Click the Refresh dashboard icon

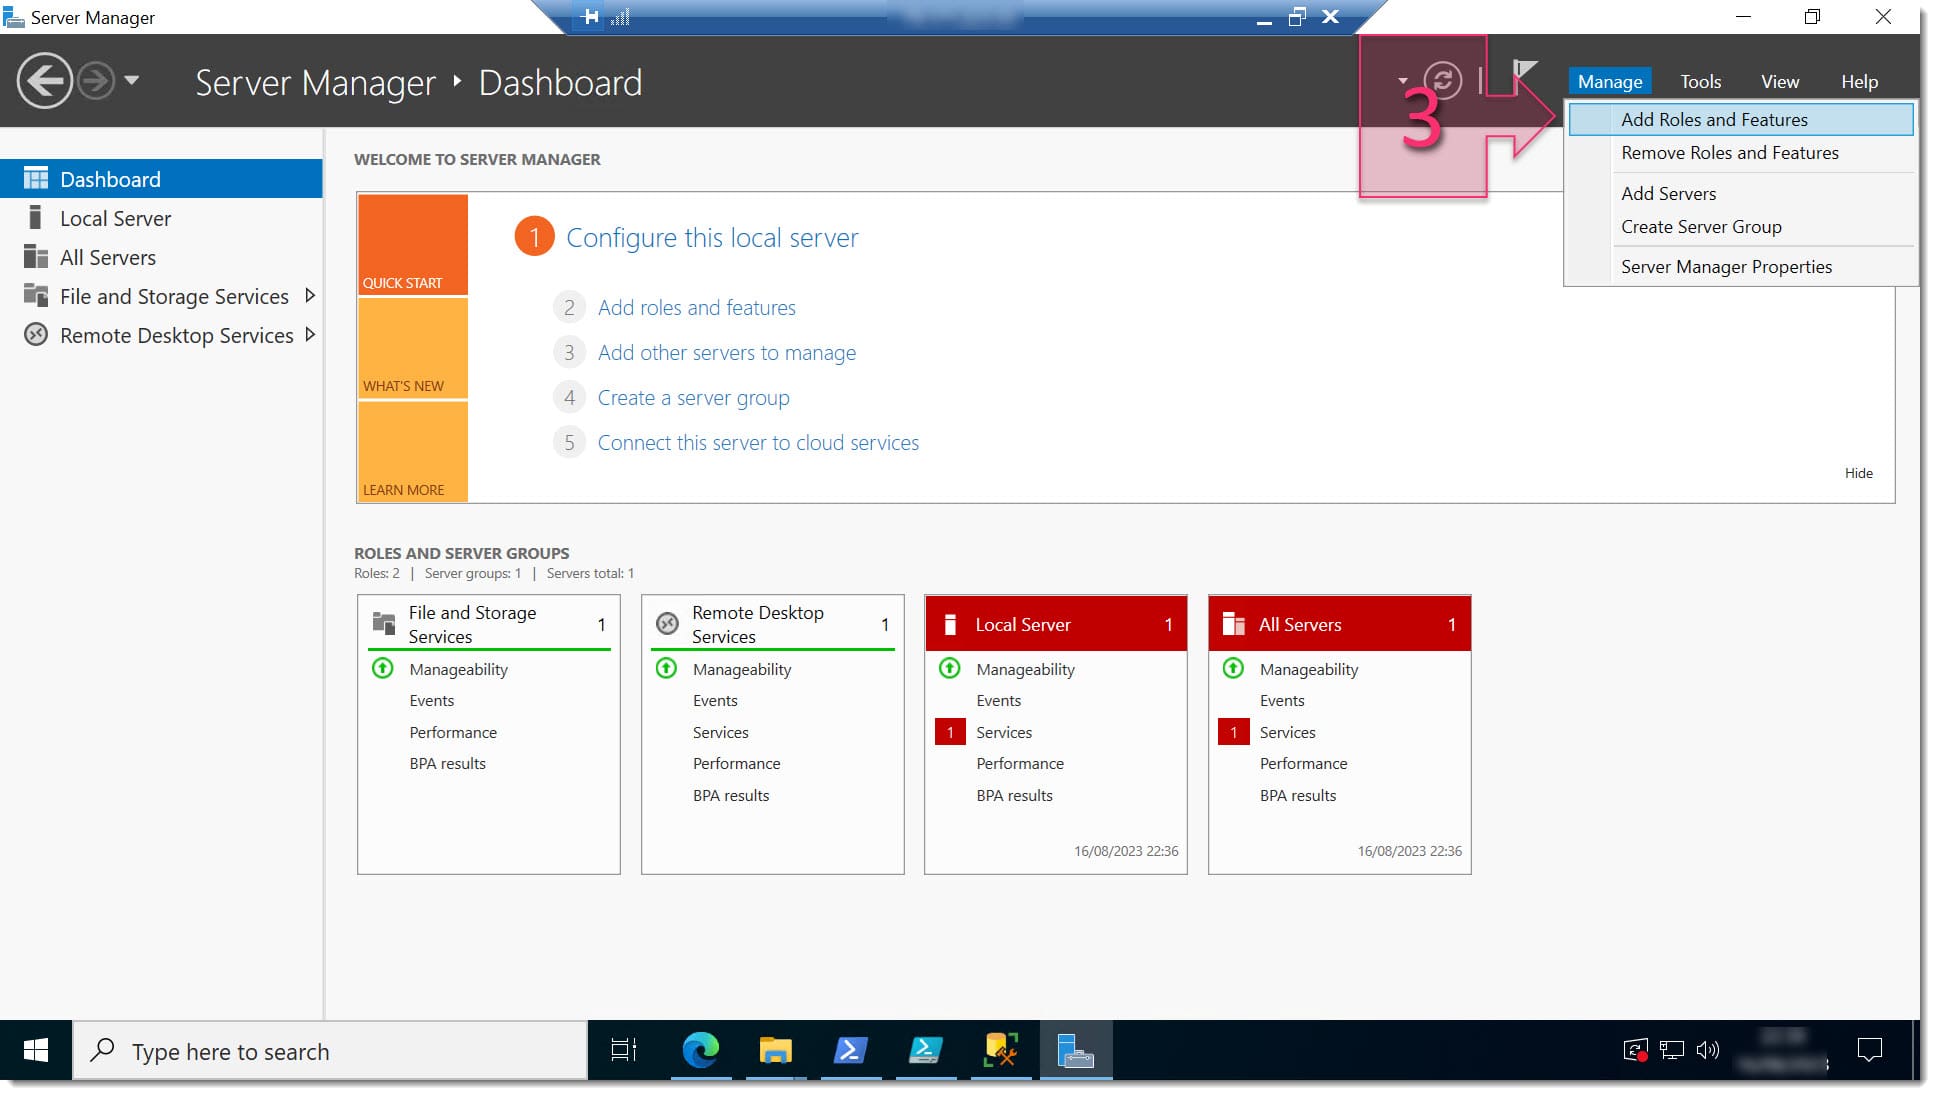(x=1442, y=80)
